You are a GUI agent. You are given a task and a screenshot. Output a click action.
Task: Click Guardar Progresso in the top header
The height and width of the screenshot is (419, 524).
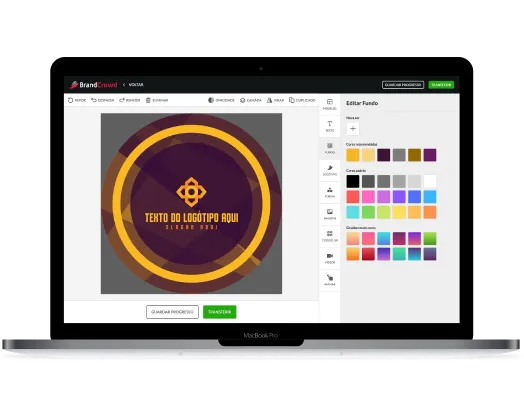tap(403, 85)
